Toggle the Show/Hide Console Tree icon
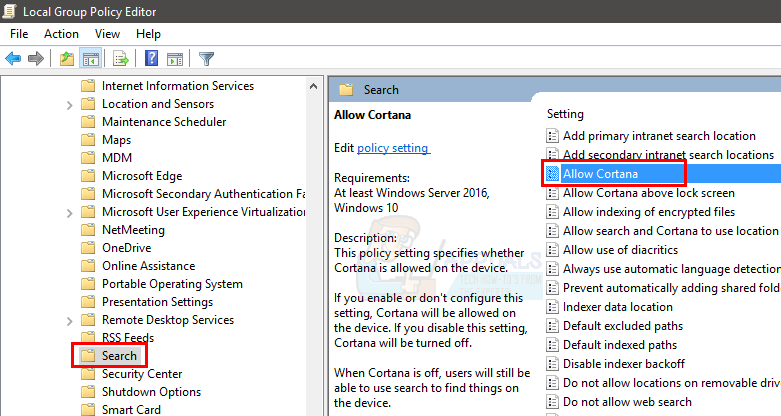 point(90,59)
